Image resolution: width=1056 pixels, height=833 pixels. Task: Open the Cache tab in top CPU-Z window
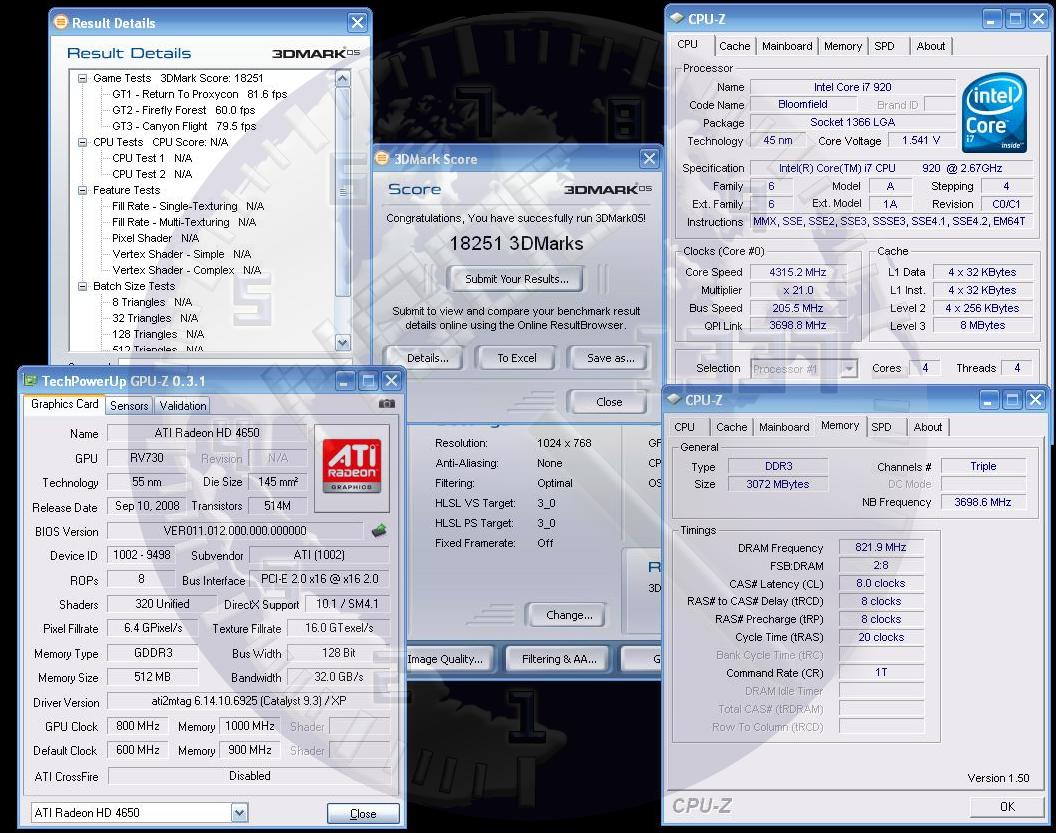734,46
